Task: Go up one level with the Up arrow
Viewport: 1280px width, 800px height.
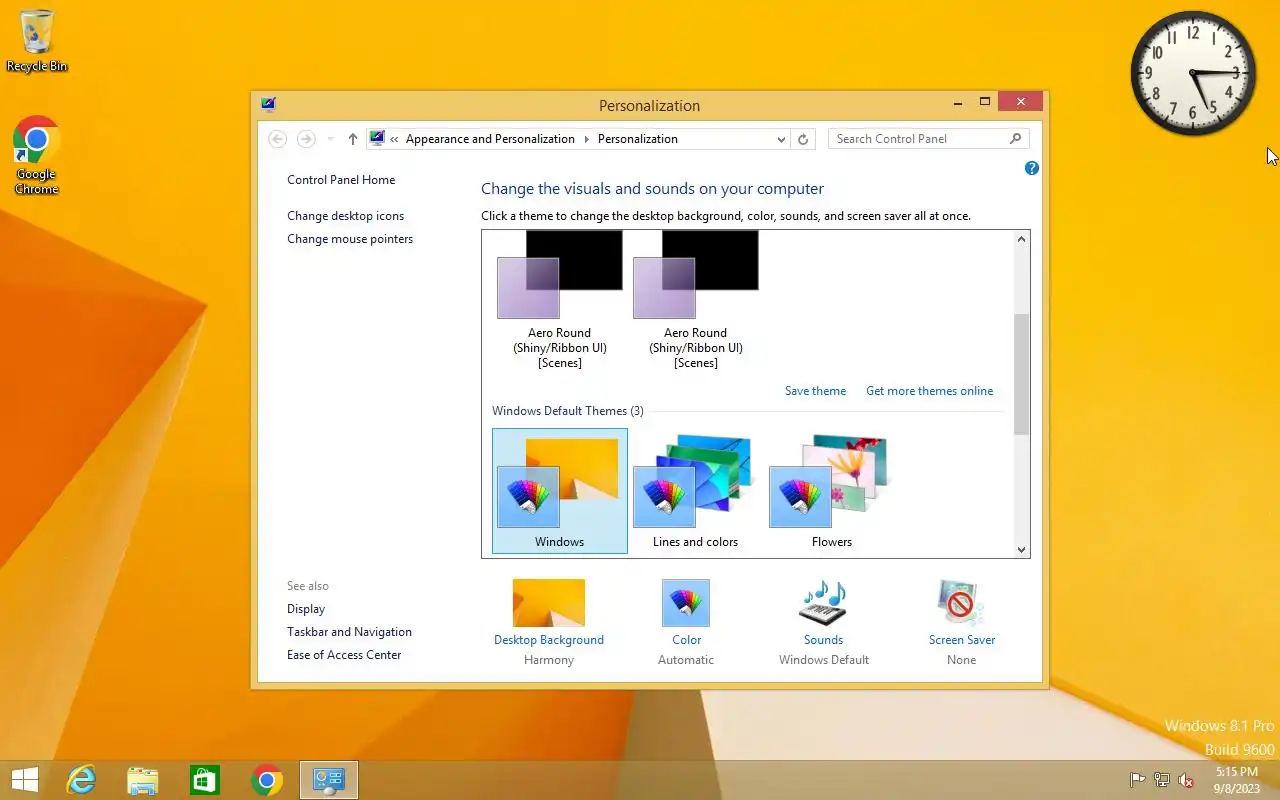Action: 352,139
